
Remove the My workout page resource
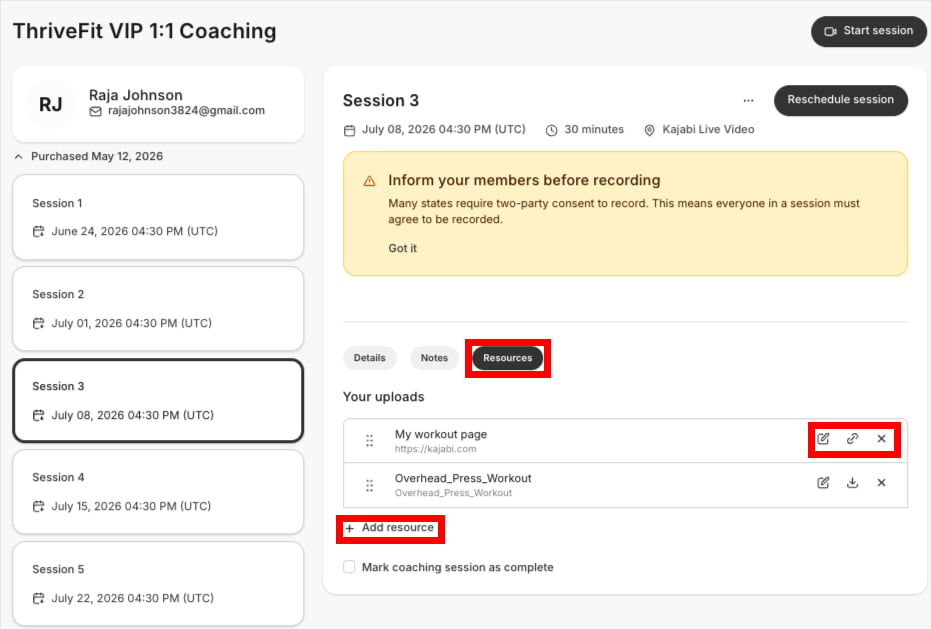(x=881, y=438)
